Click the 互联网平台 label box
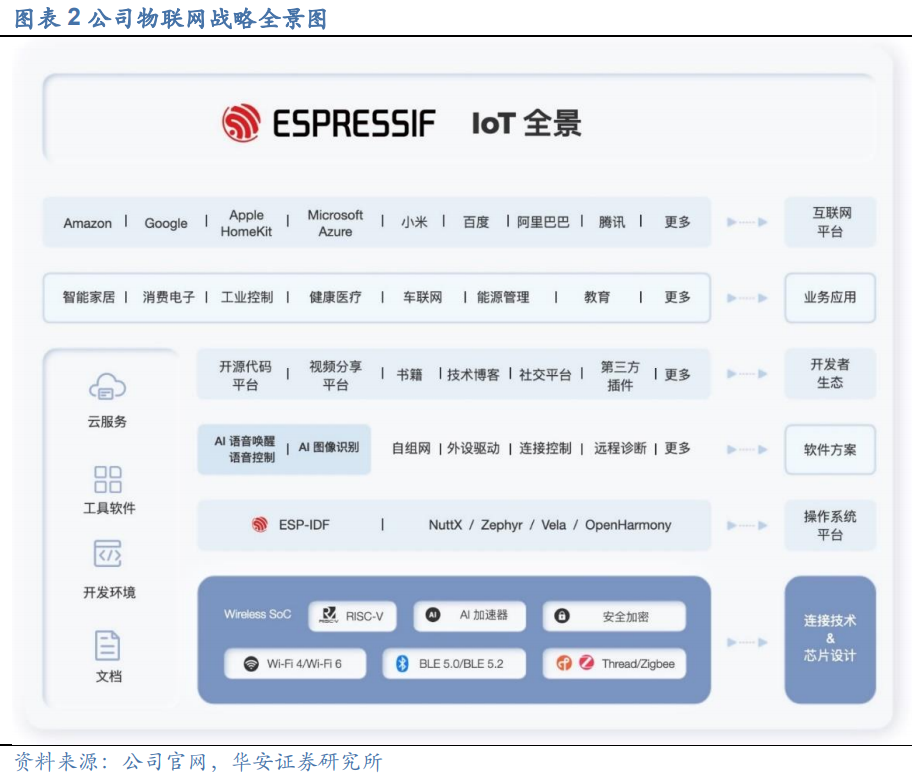Screen dimensions: 912x780 [x=829, y=222]
